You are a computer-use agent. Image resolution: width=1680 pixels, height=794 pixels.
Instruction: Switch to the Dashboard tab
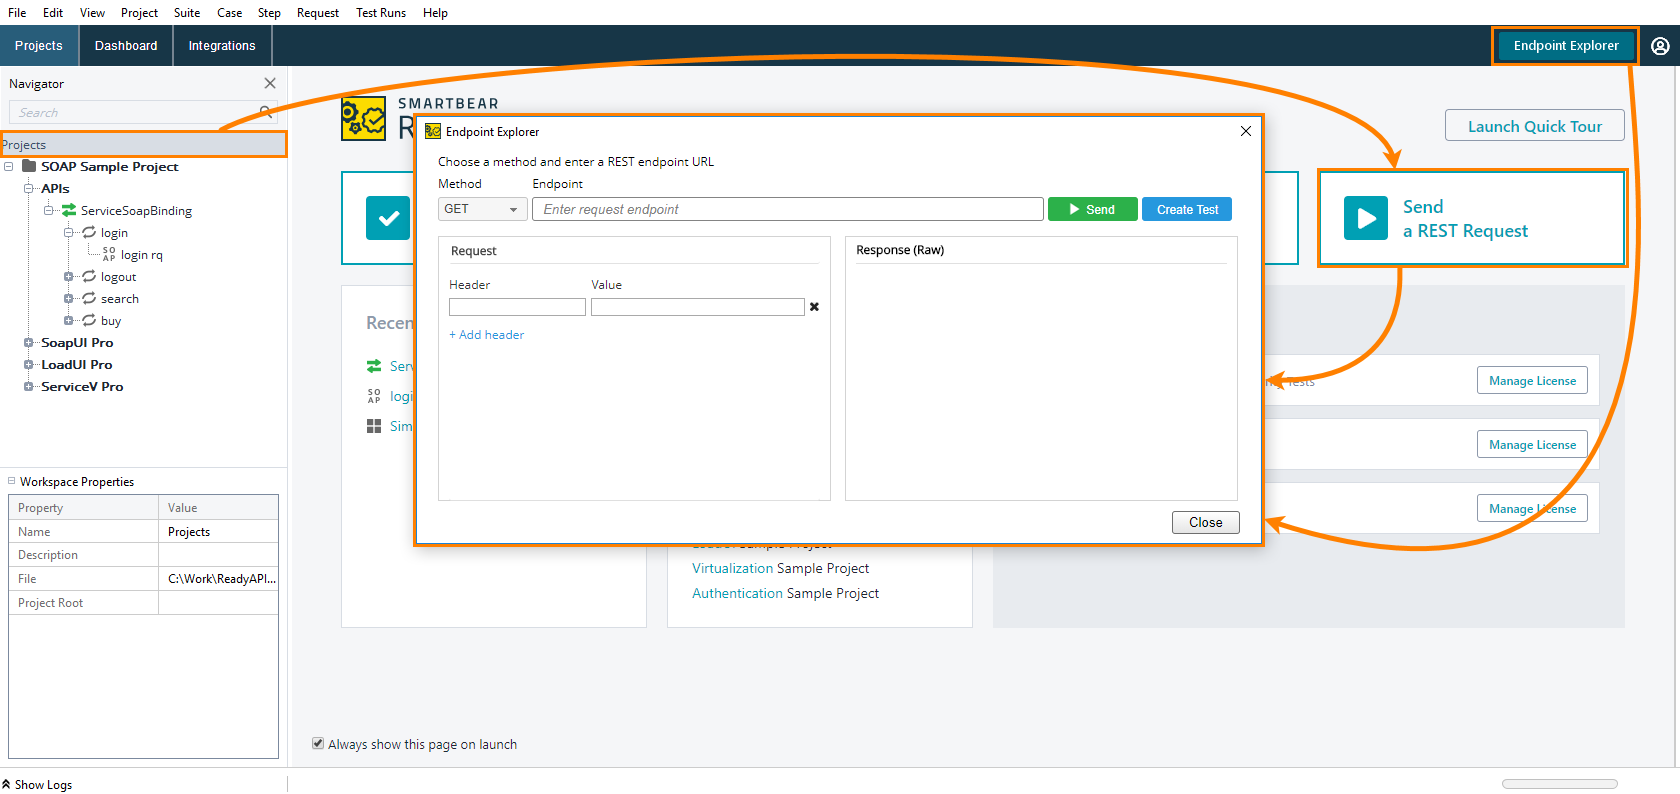click(126, 46)
